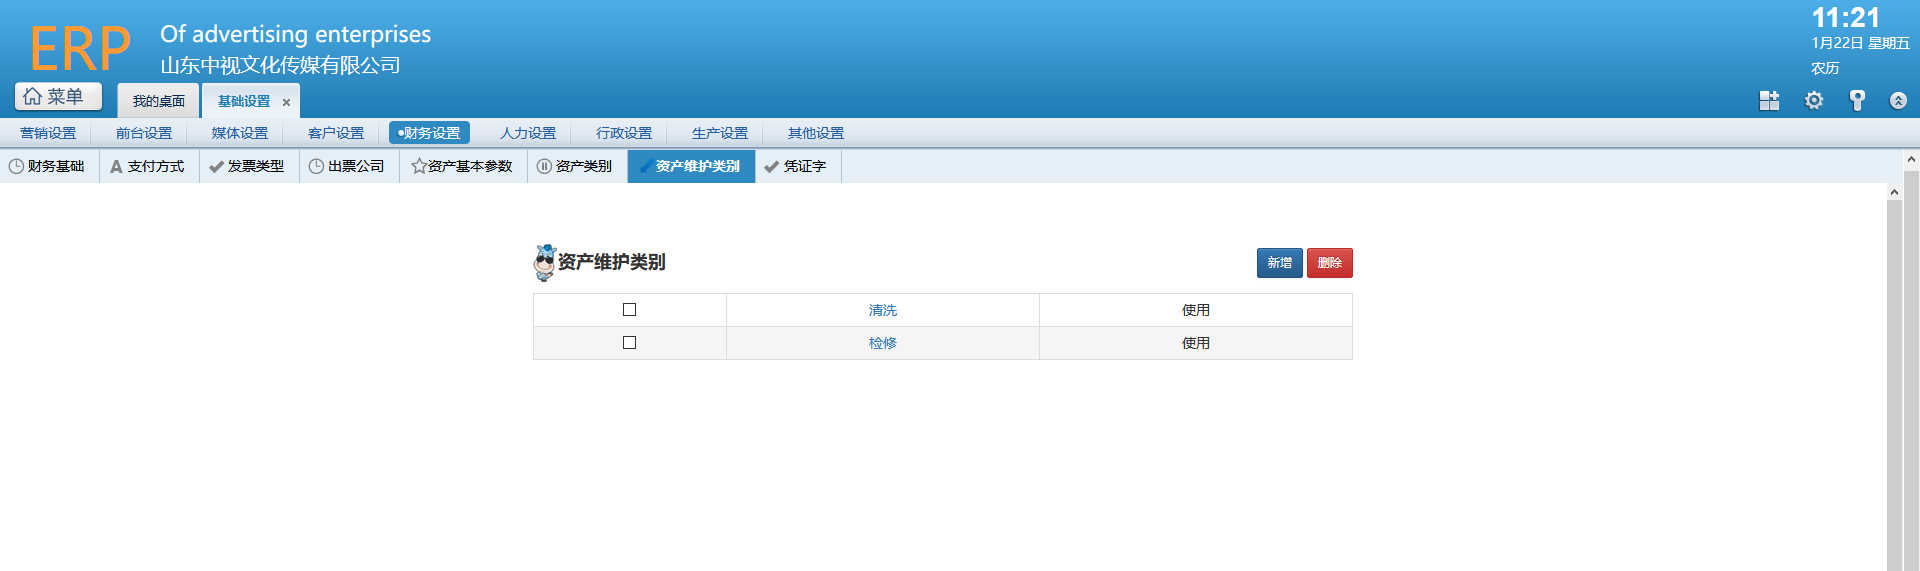
Task: Click the 山东中视文化传媒有限公司 company name
Action: coord(280,65)
